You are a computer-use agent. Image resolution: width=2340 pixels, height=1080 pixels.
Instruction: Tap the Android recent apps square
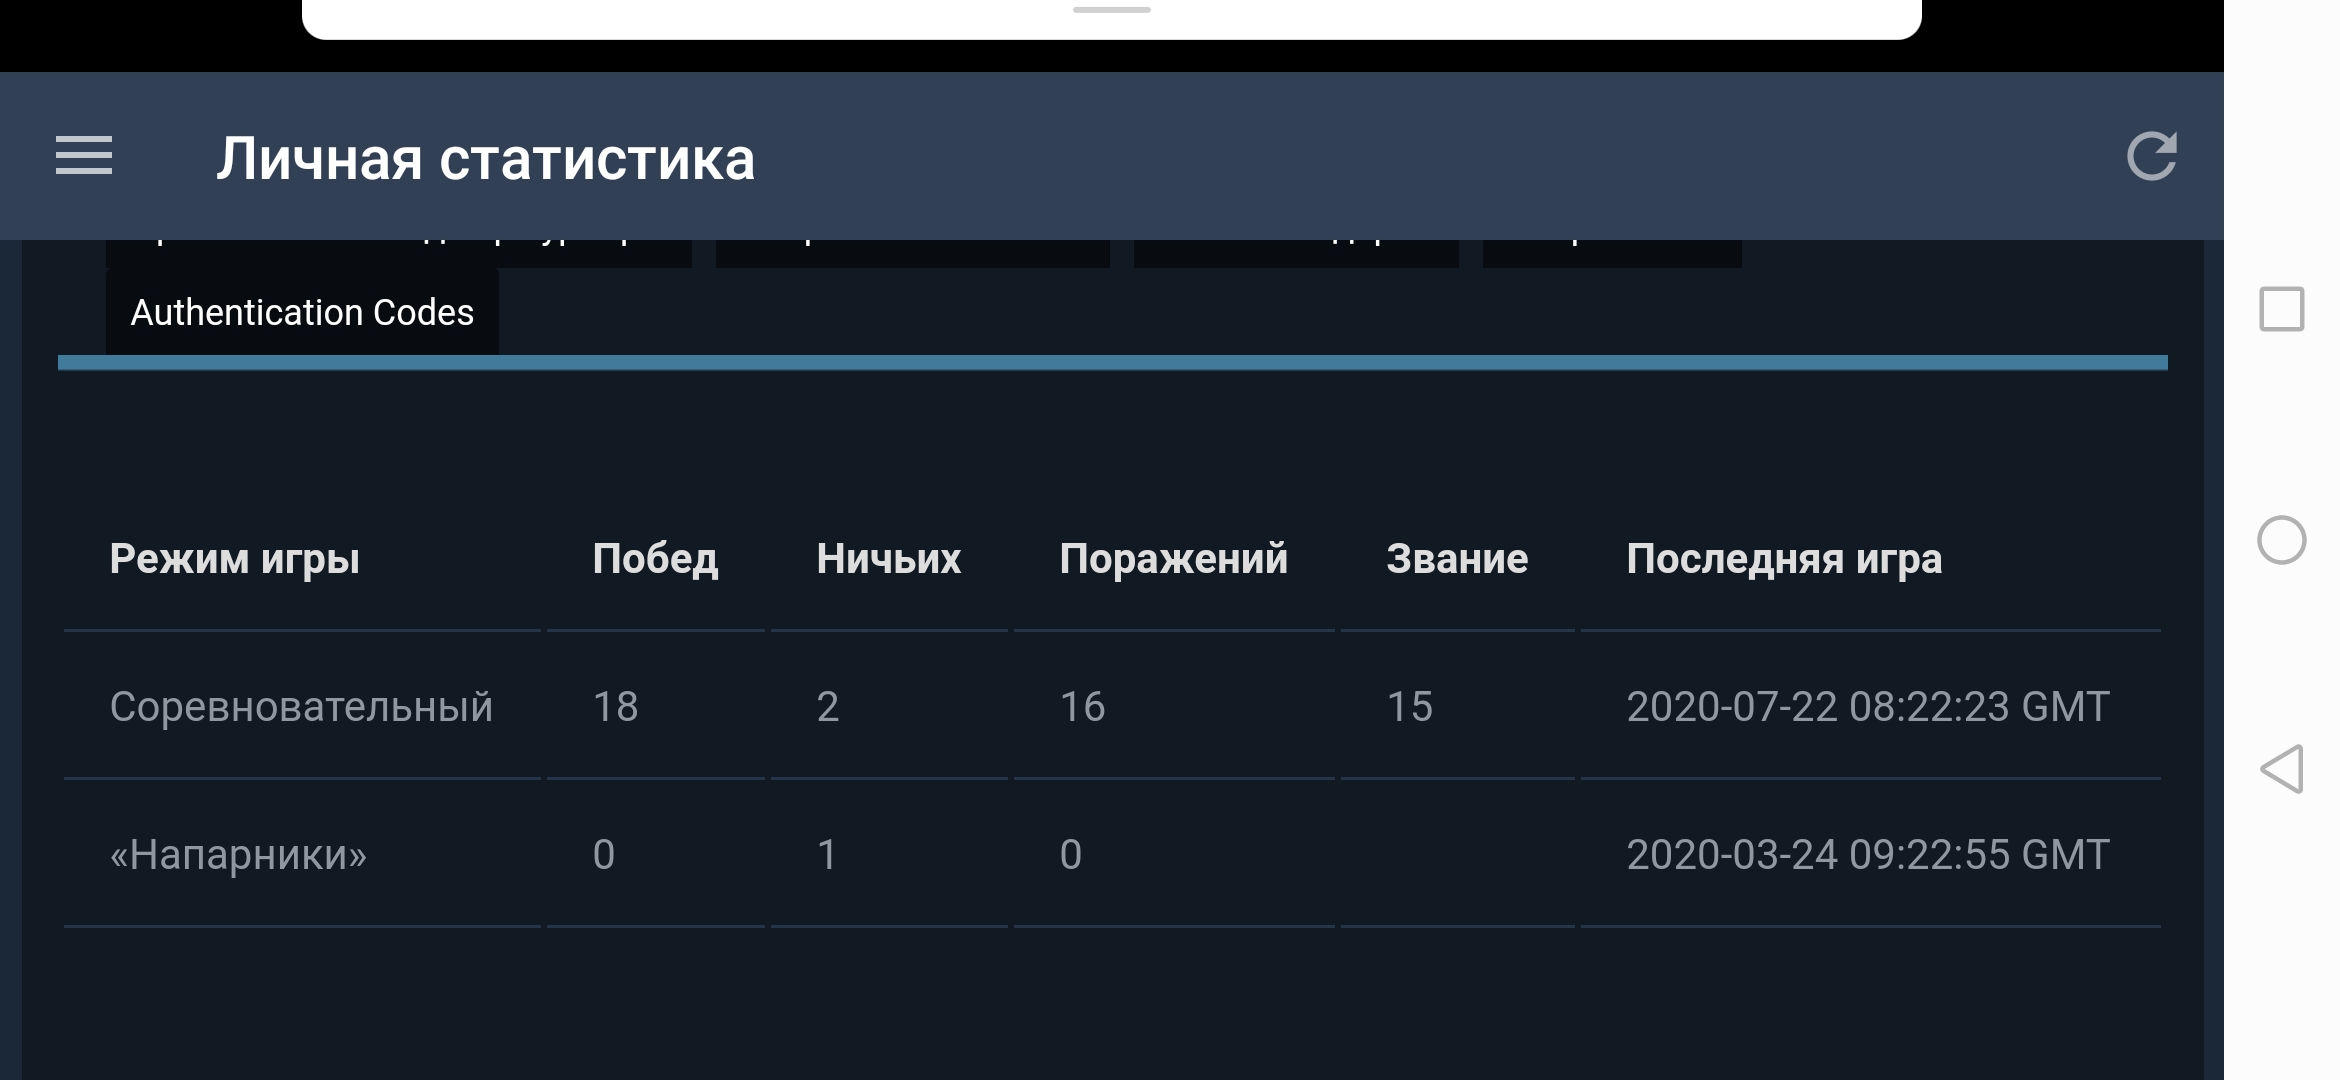pos(2281,309)
